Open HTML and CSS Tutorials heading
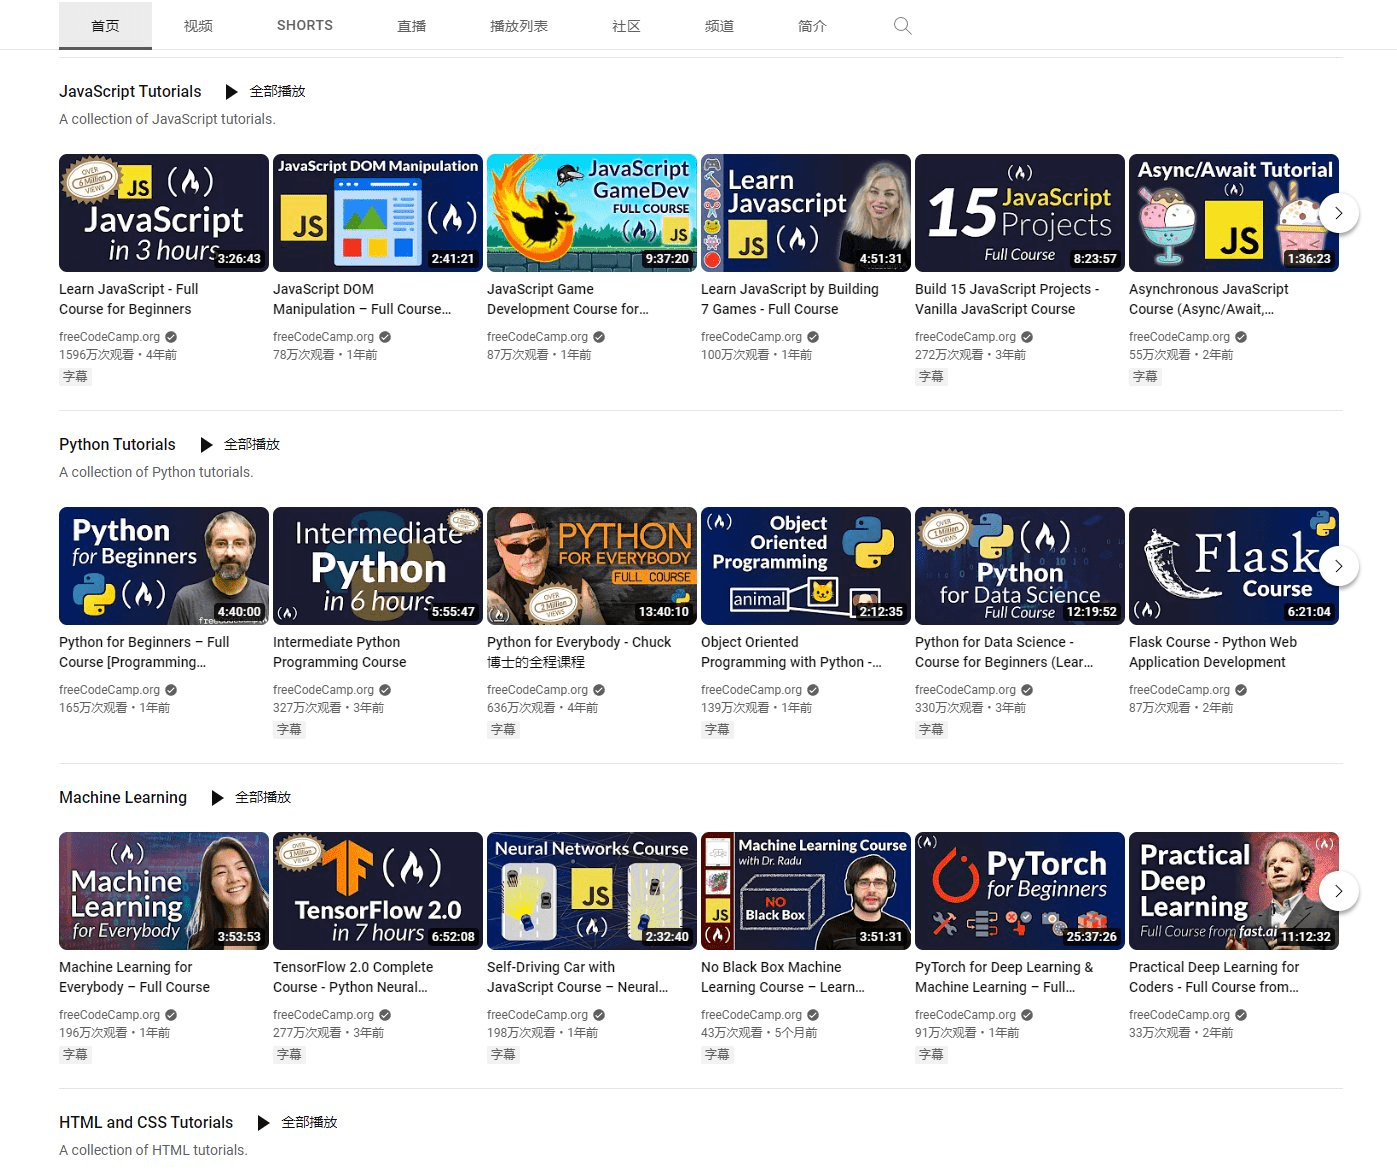1397x1174 pixels. 146,1123
